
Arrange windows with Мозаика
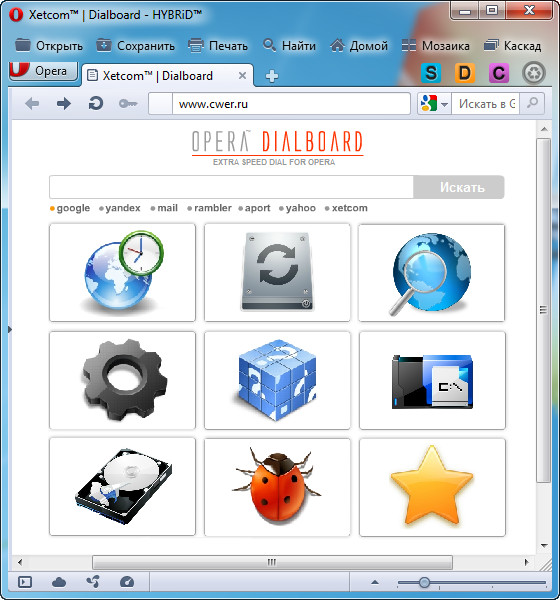click(436, 46)
